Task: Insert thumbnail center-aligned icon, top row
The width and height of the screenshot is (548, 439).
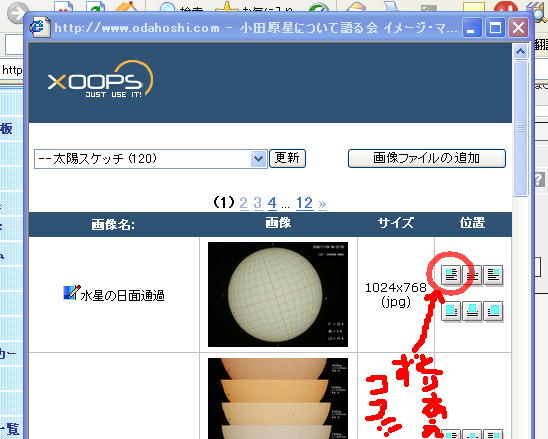Action: (x=472, y=275)
